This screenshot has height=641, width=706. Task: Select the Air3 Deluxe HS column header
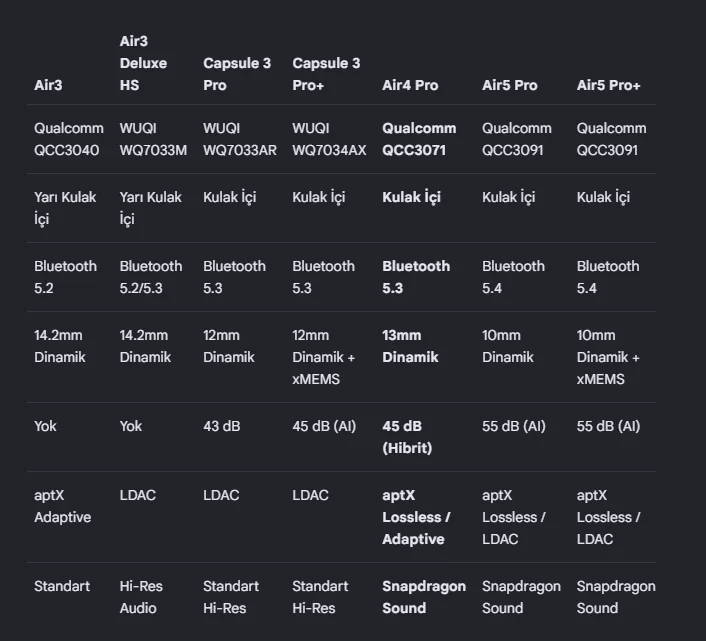pos(143,63)
